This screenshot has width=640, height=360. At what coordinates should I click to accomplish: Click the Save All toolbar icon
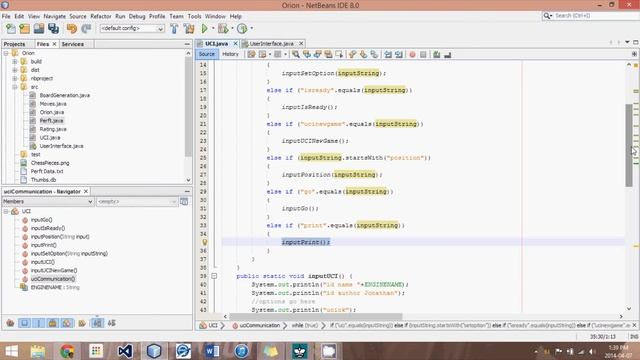53,29
